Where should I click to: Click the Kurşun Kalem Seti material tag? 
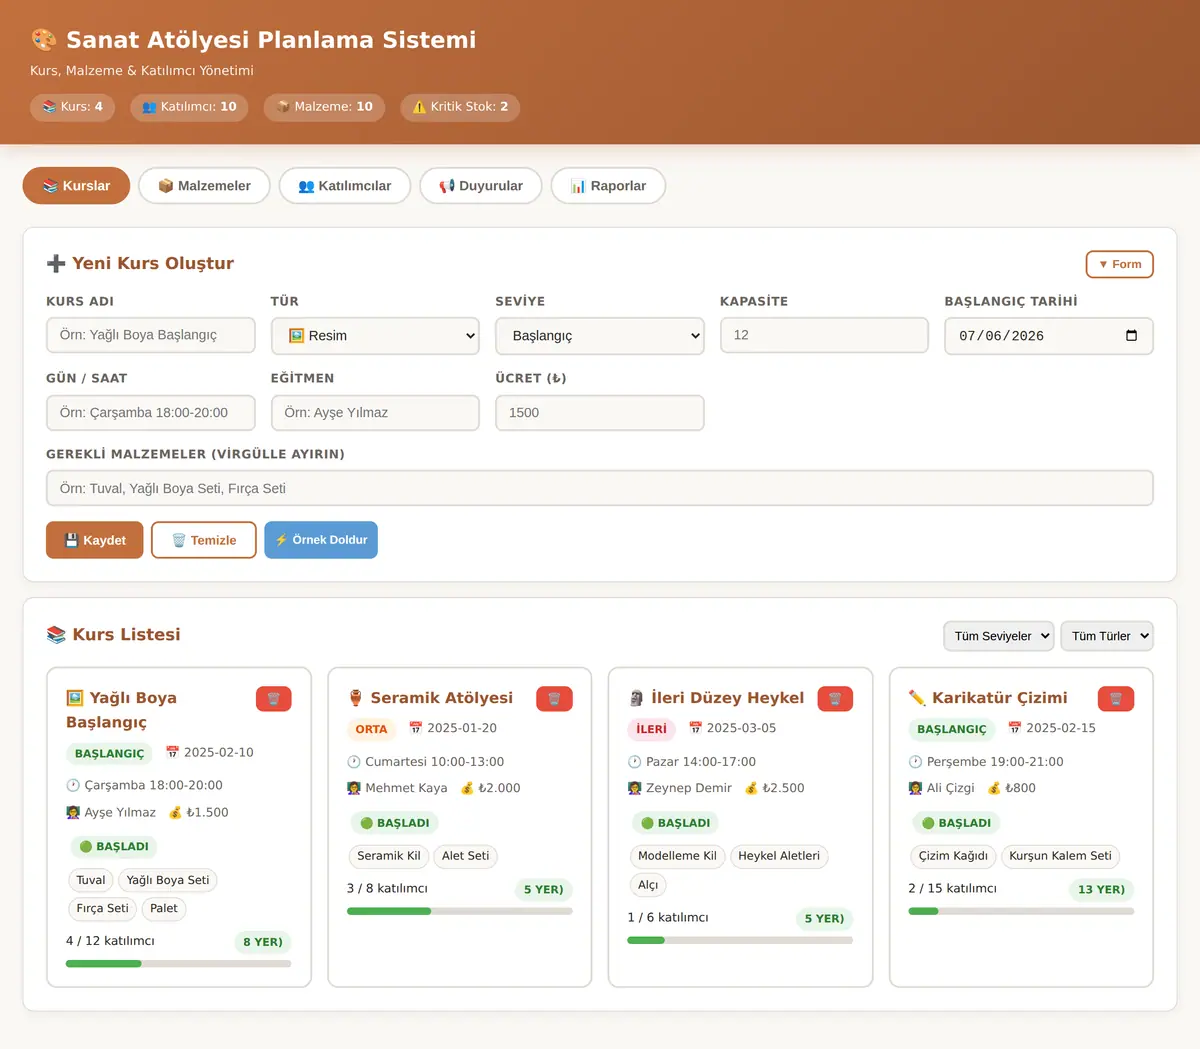tap(1060, 856)
